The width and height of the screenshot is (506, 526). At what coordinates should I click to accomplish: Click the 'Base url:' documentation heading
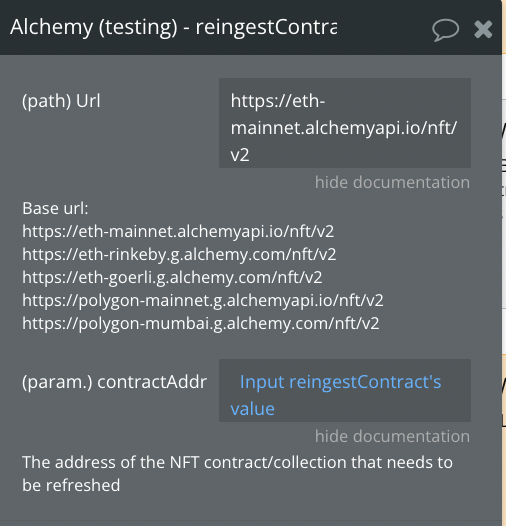(x=55, y=208)
